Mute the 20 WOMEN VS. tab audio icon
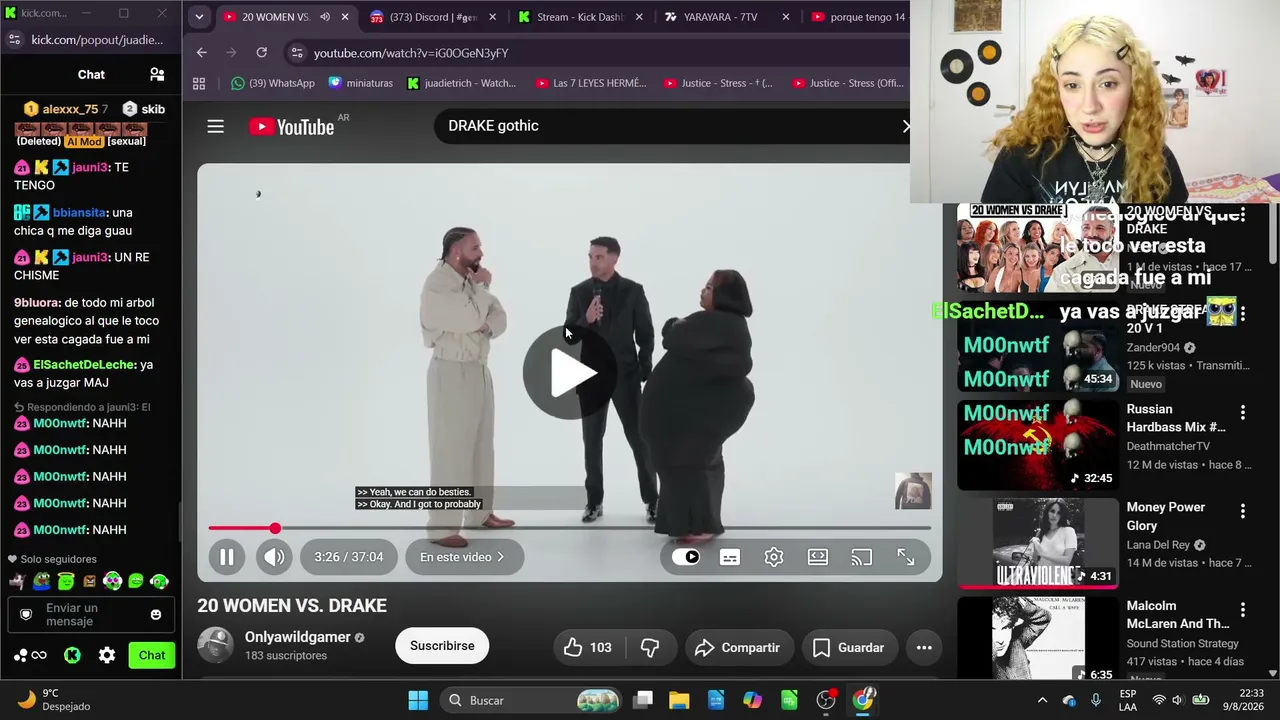 click(x=325, y=17)
